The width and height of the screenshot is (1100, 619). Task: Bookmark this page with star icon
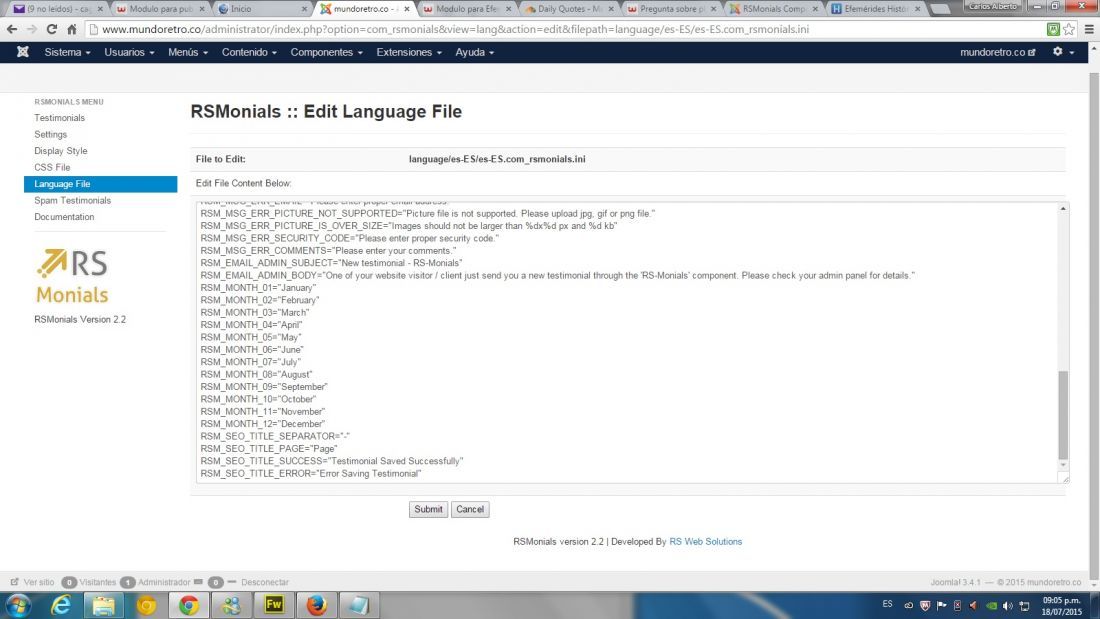[x=1068, y=29]
